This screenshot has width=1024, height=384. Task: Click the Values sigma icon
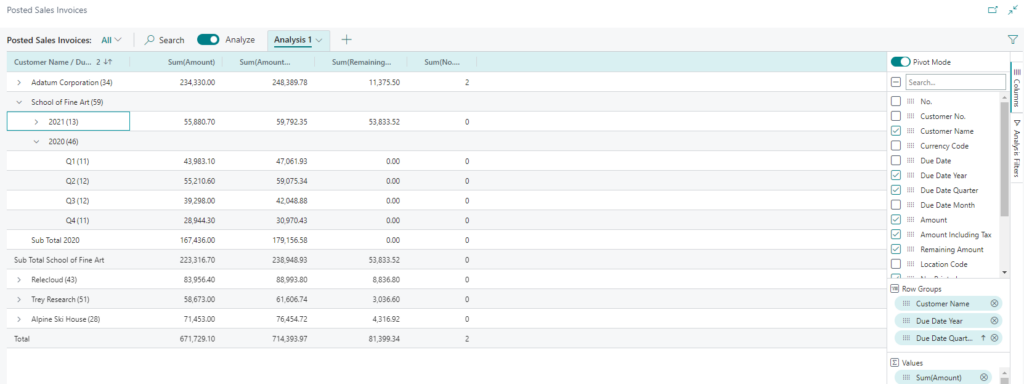pos(895,362)
